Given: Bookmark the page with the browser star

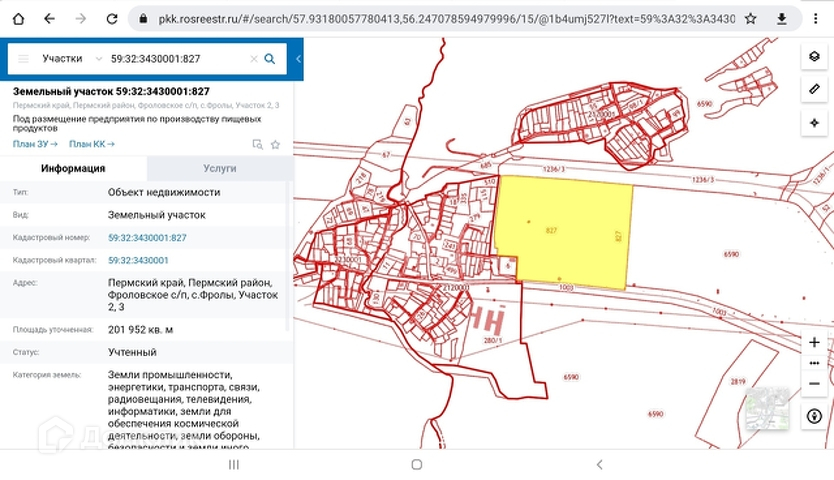Looking at the screenshot, I should click(750, 19).
